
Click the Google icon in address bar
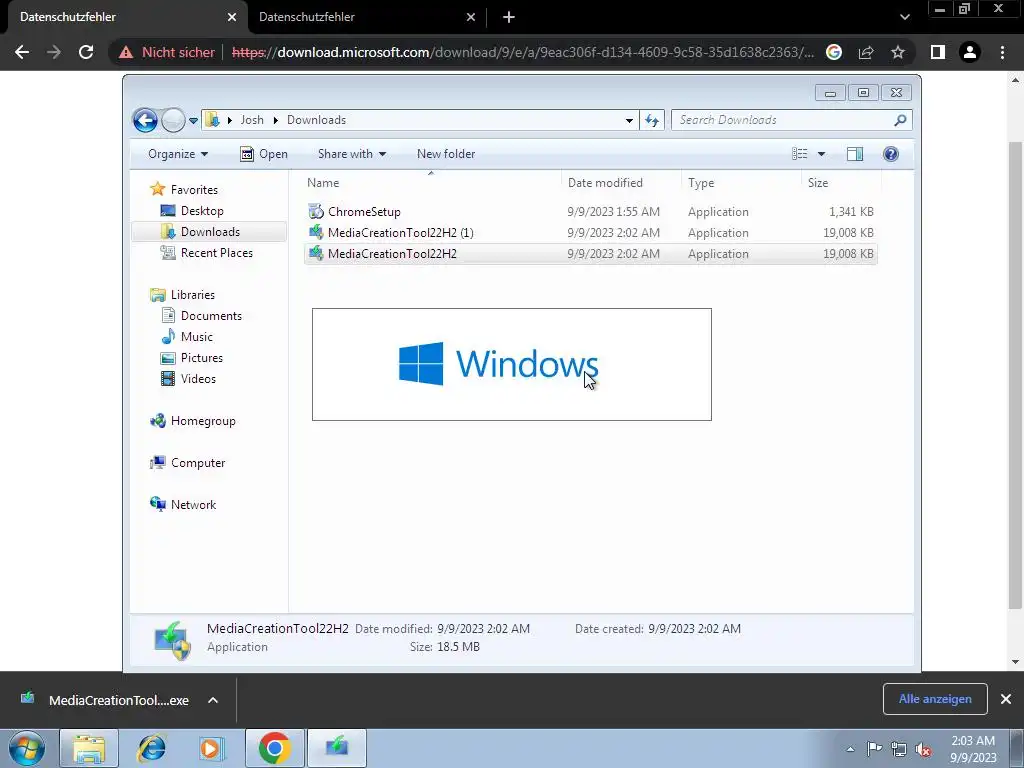[834, 52]
